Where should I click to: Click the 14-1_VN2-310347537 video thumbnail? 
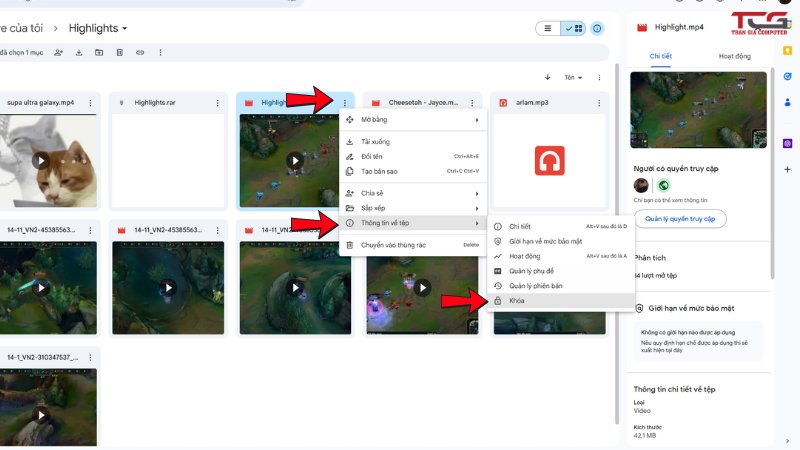[48, 407]
